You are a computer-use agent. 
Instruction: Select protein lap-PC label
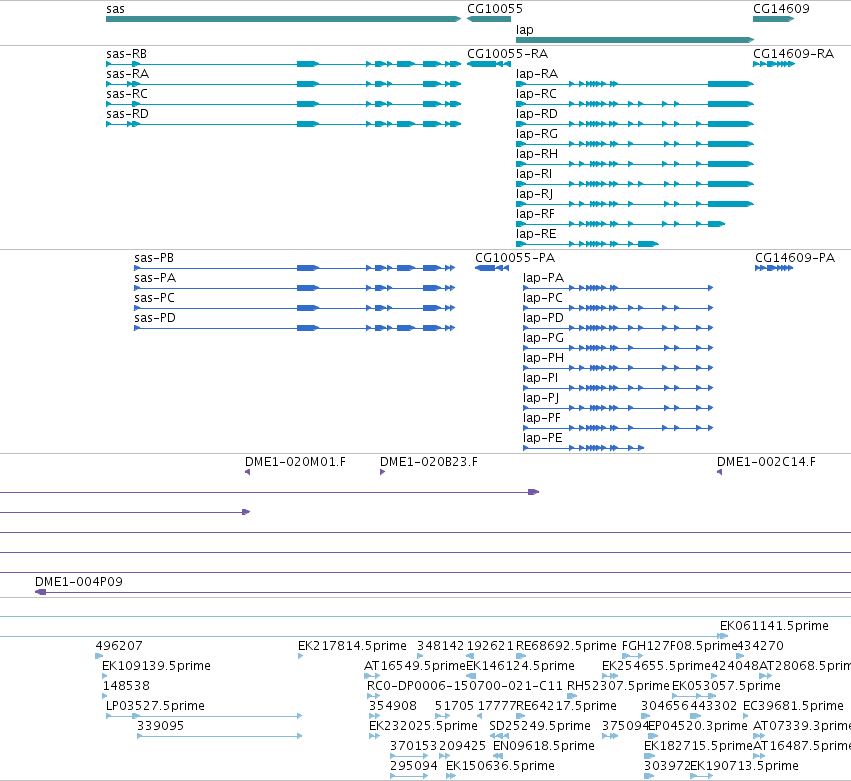point(543,298)
